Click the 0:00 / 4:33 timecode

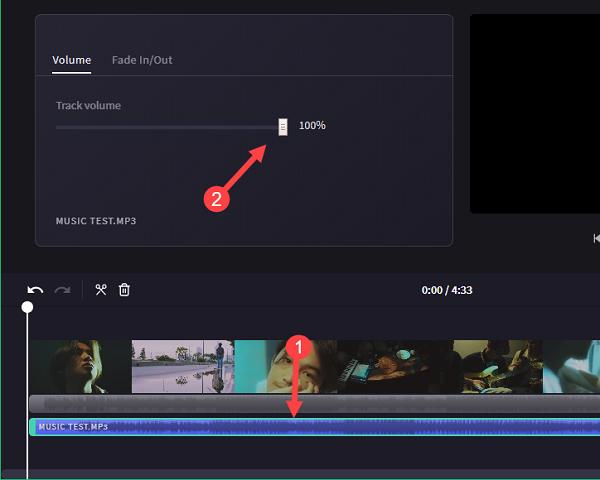click(448, 290)
